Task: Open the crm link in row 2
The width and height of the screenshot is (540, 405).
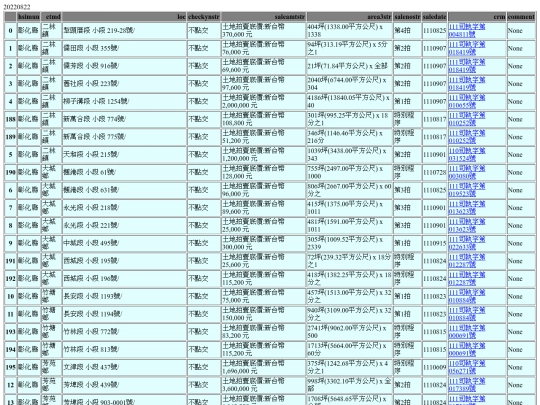Action: point(467,66)
